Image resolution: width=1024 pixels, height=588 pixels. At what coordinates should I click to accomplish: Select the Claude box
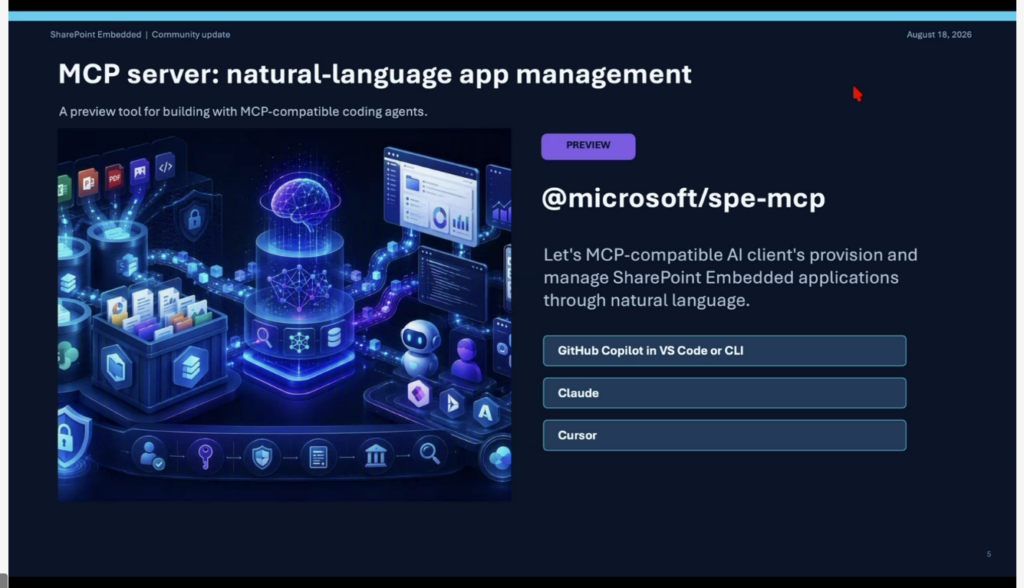pos(724,393)
